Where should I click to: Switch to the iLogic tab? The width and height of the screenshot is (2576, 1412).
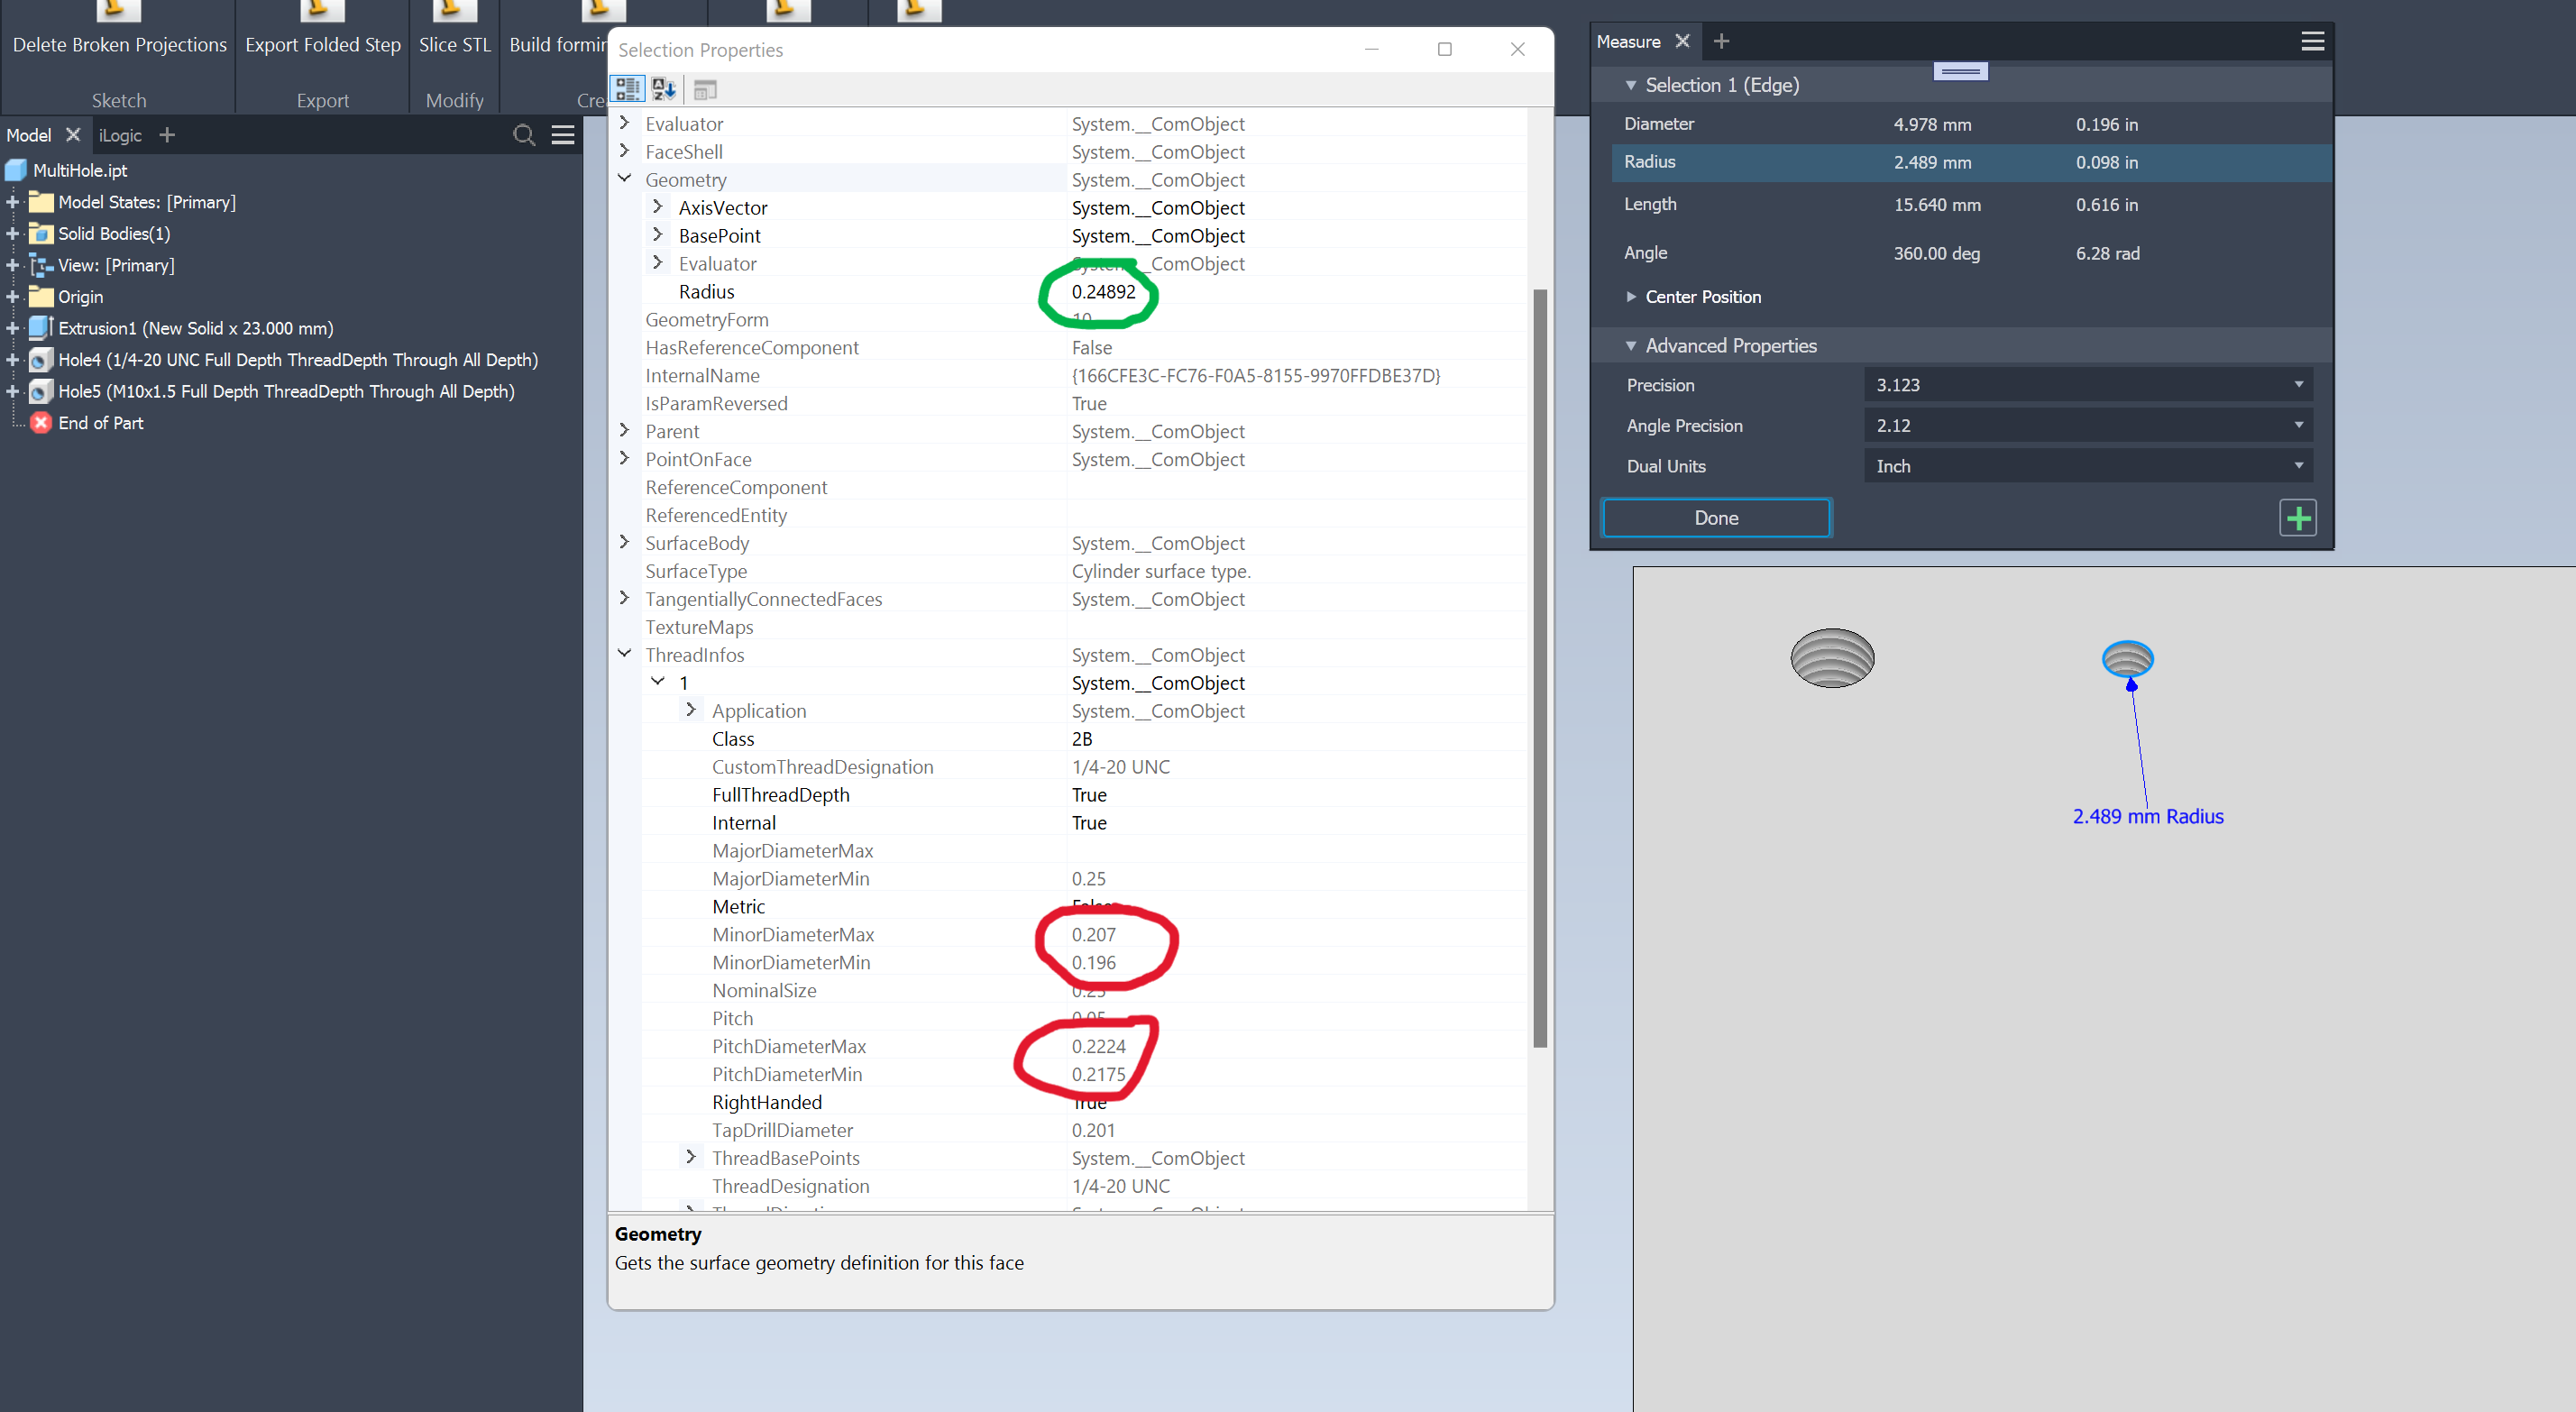tap(121, 134)
